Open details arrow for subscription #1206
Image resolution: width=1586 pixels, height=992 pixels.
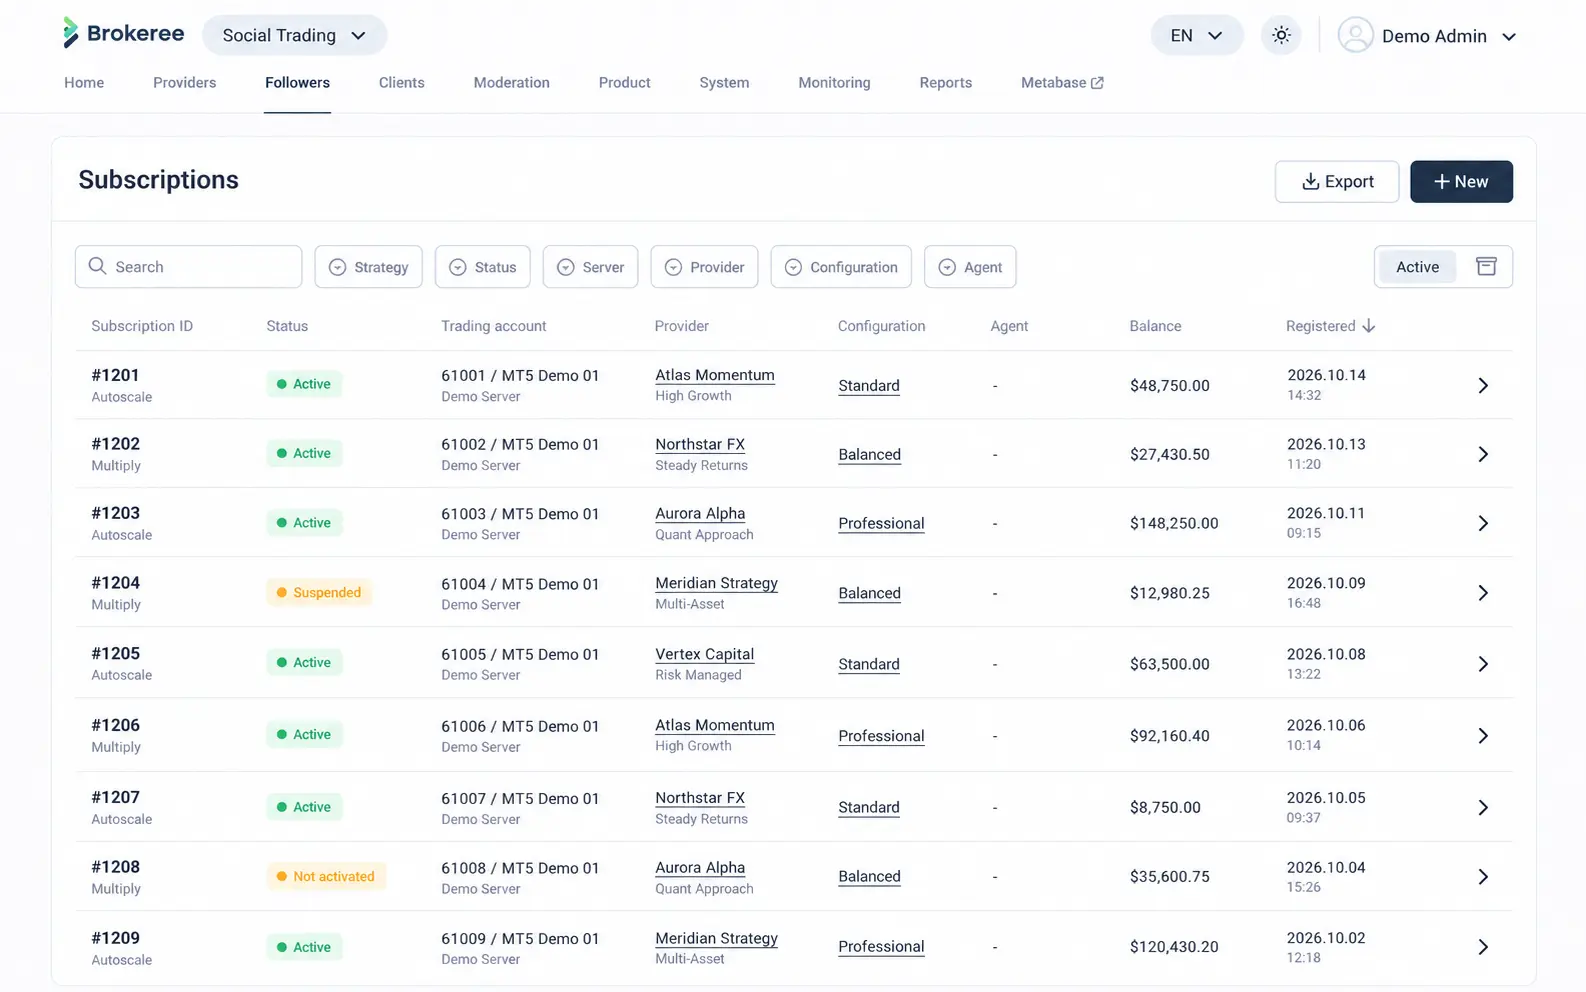1483,736
